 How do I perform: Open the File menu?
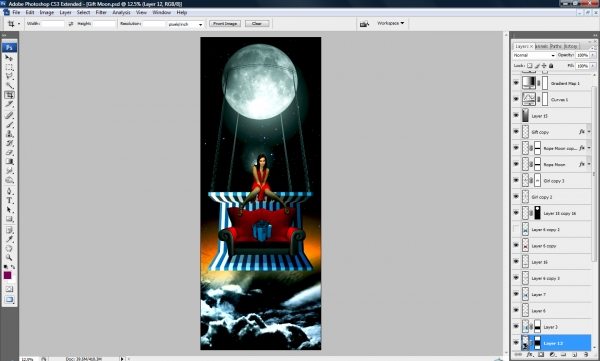coord(16,13)
